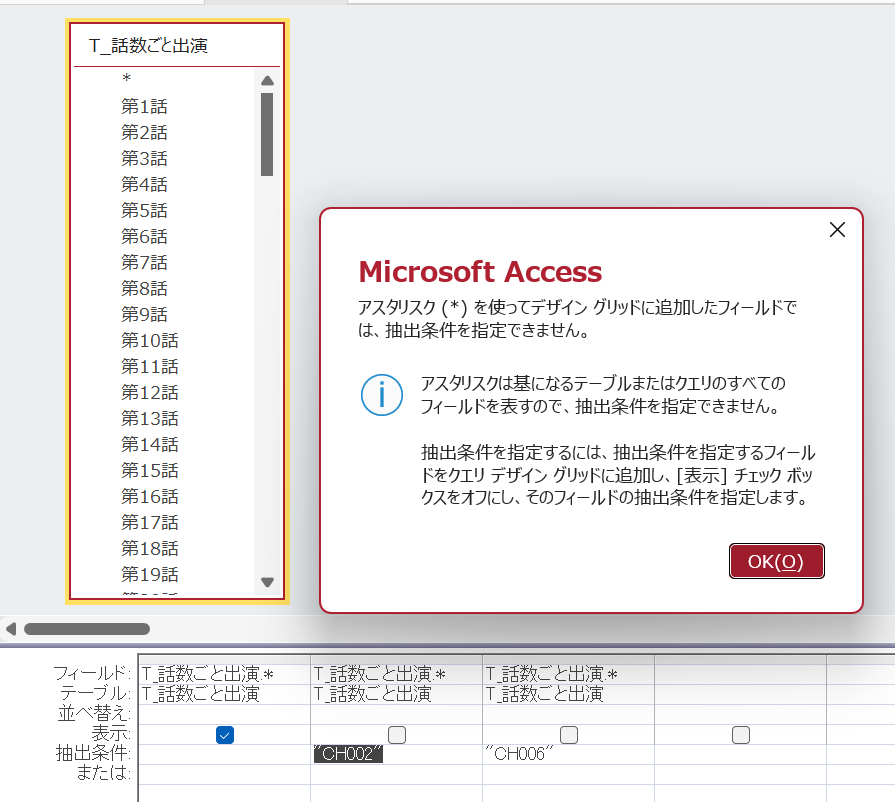Viewport: 895px width, 802px height.
Task: Click the second column field cell T_話数ごと出演.*
Action: click(x=397, y=674)
